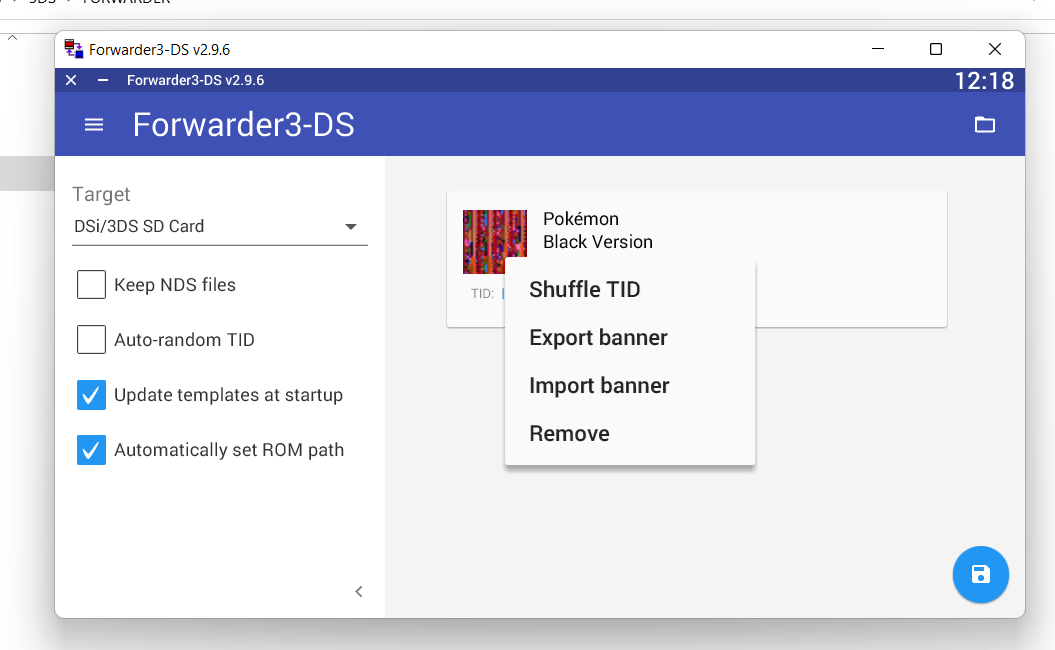Open the folder browse icon in the header
Image resolution: width=1055 pixels, height=650 pixels.
984,124
